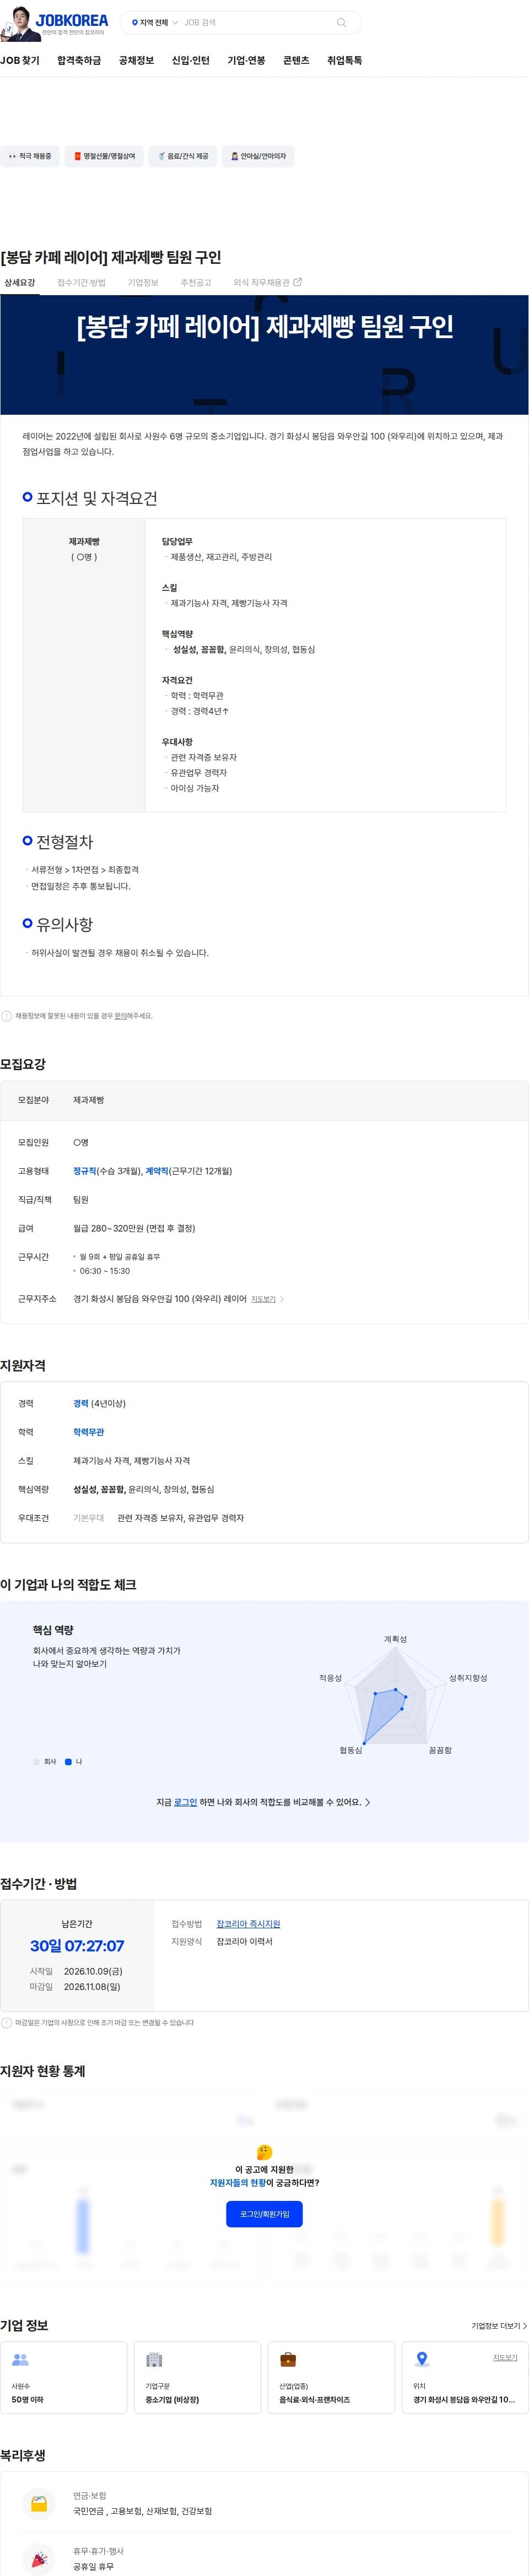This screenshot has height=2576, width=529.
Task: Open the 취업톡톡 menu
Action: (345, 60)
